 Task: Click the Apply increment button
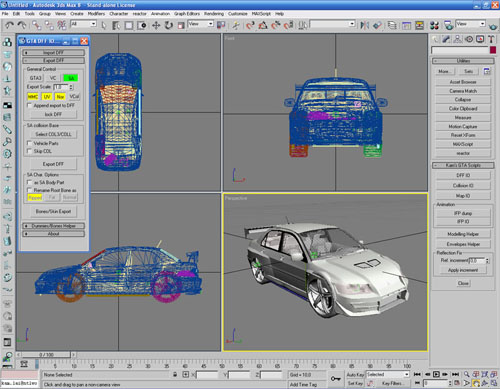point(463,270)
